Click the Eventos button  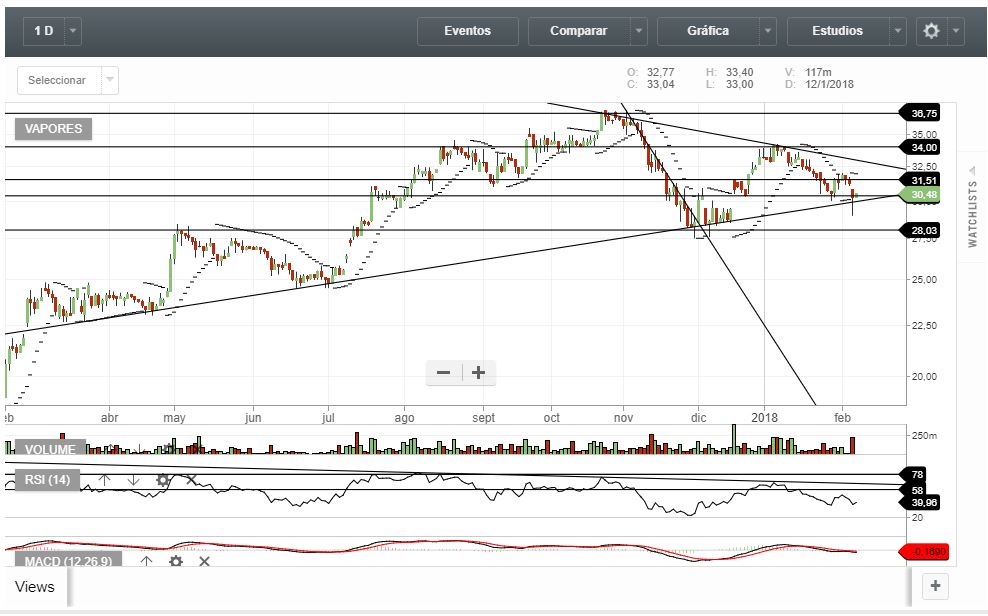click(467, 31)
